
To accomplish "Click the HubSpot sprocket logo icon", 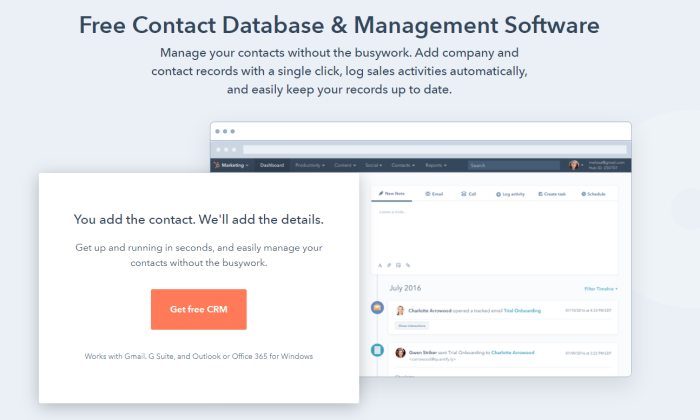I will (217, 165).
